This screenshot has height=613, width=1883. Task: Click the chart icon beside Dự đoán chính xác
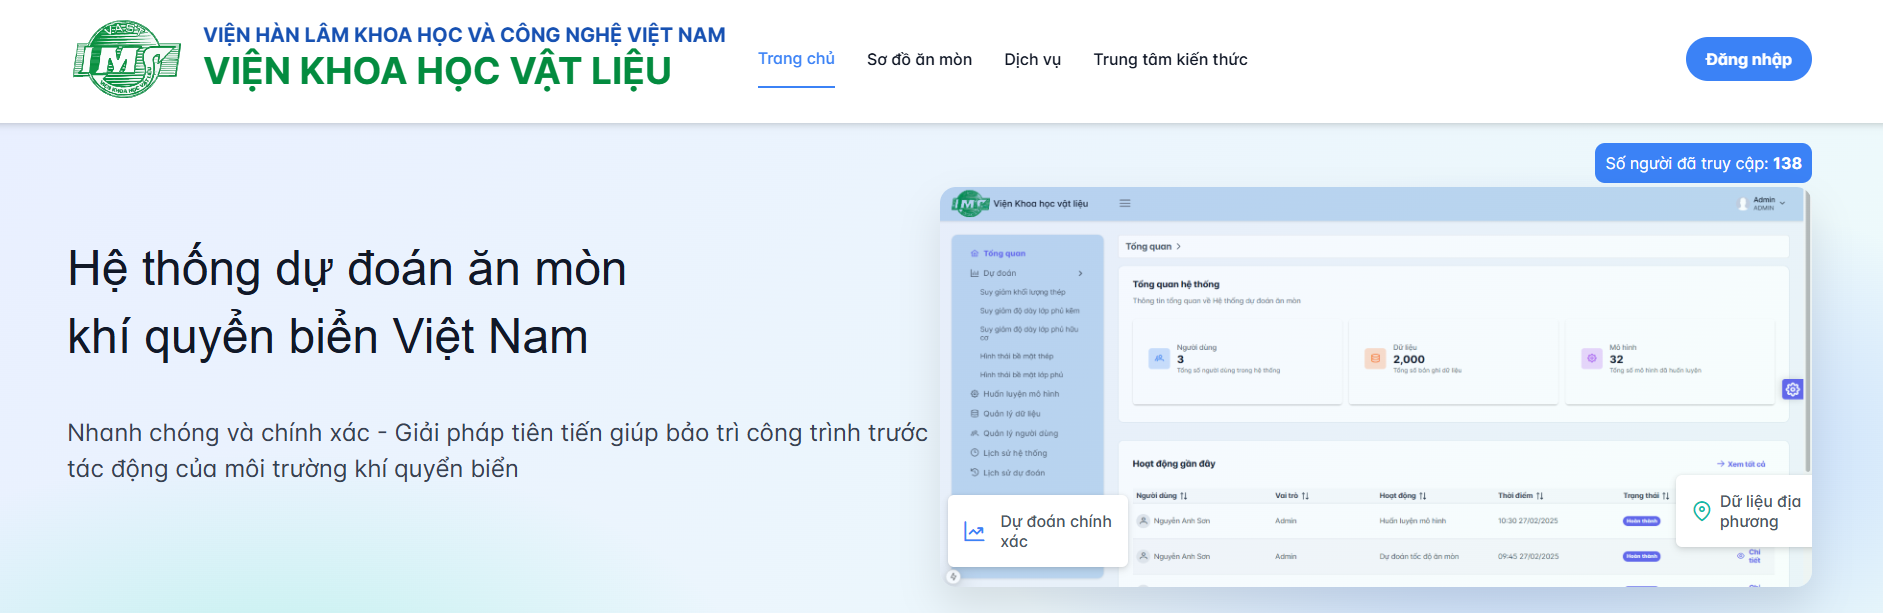[974, 532]
